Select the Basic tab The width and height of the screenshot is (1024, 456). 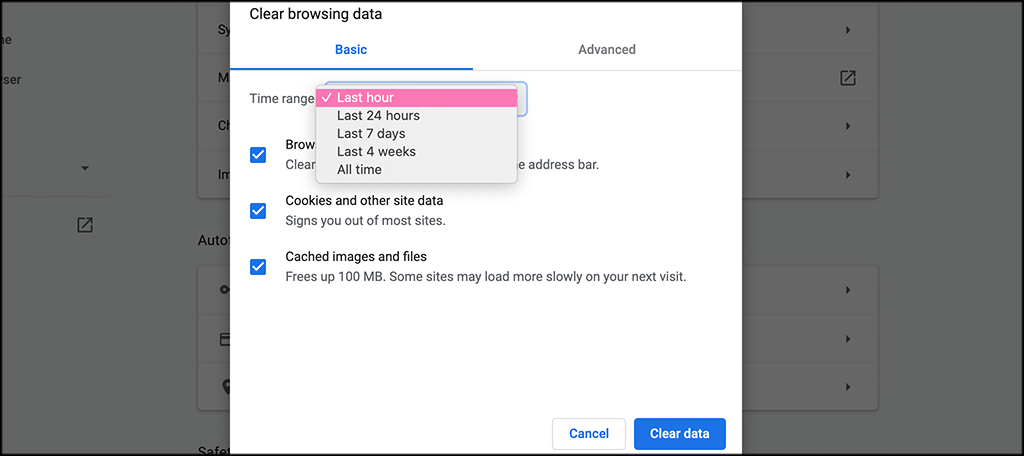351,50
